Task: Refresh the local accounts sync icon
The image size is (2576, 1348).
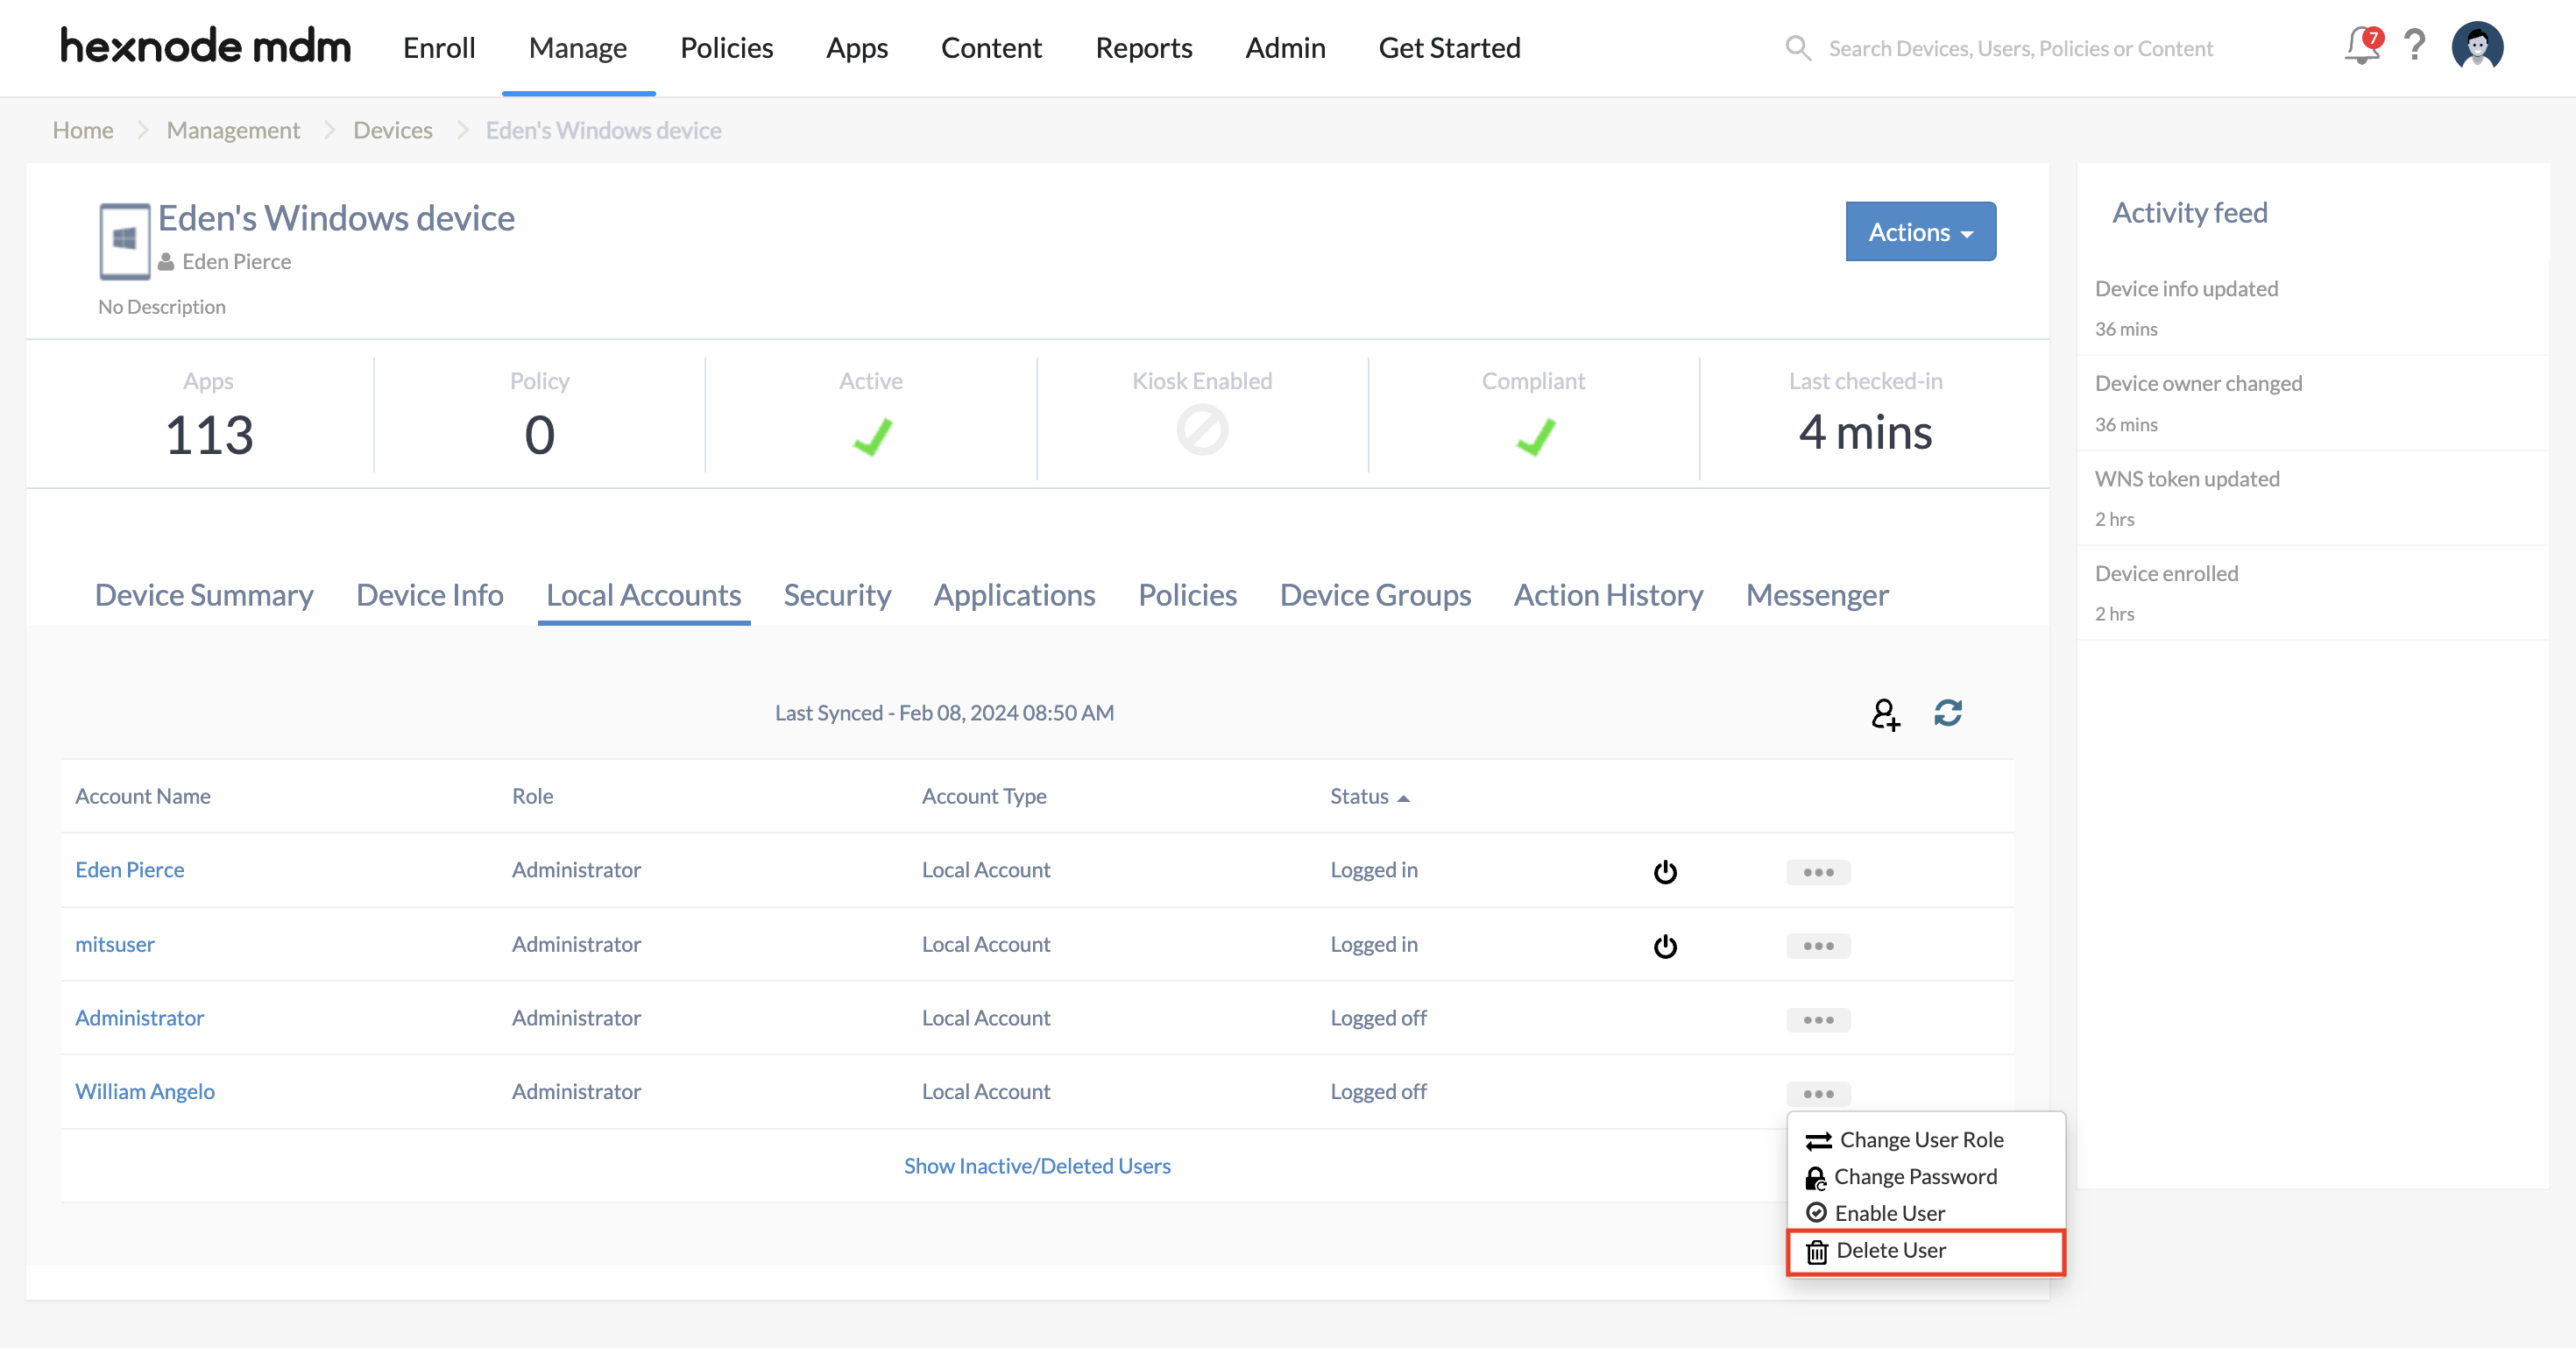Action: 1948,713
